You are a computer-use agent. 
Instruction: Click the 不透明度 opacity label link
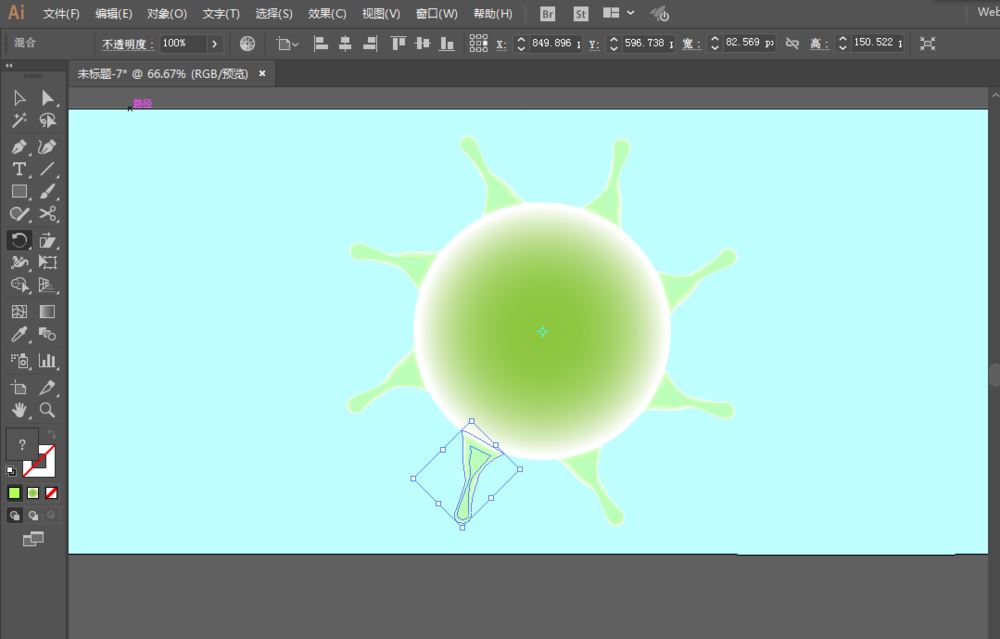point(127,44)
